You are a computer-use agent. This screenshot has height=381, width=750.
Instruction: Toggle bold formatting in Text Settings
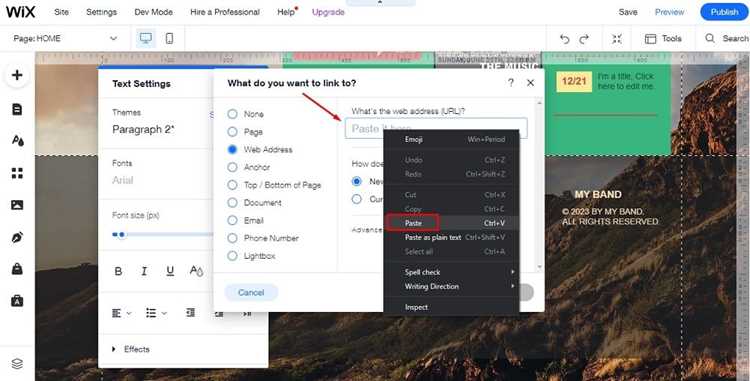[118, 271]
